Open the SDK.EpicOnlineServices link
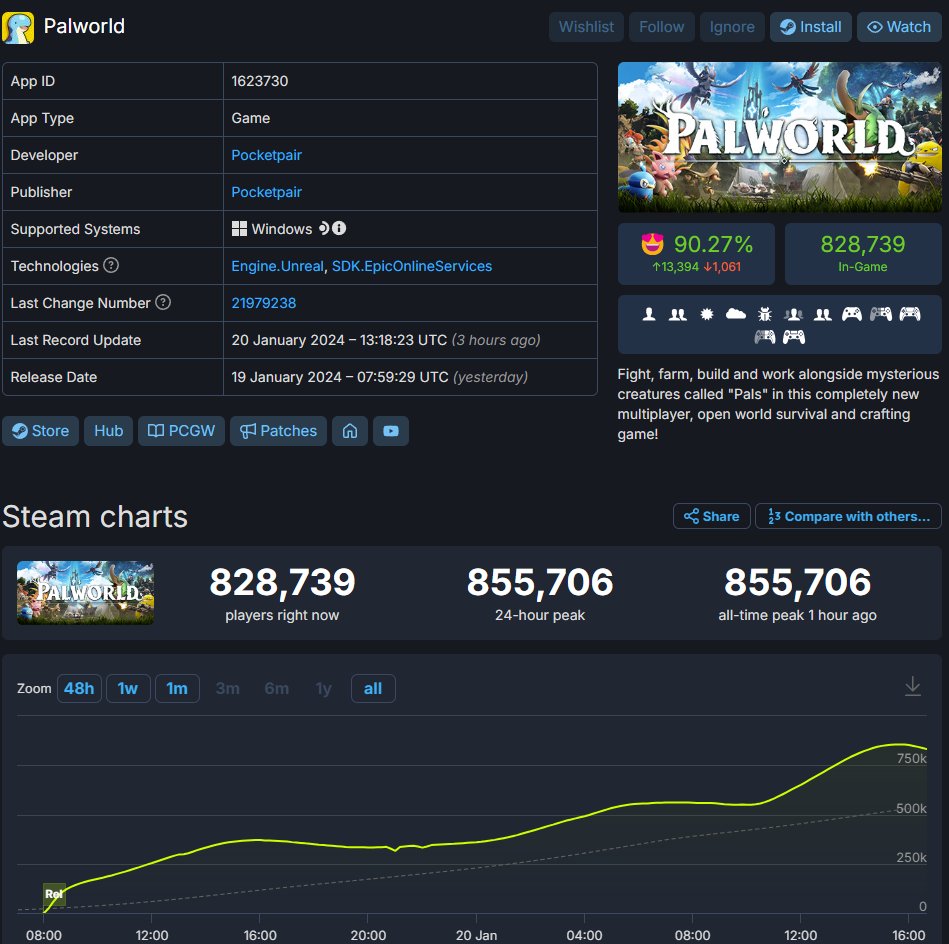 [412, 266]
